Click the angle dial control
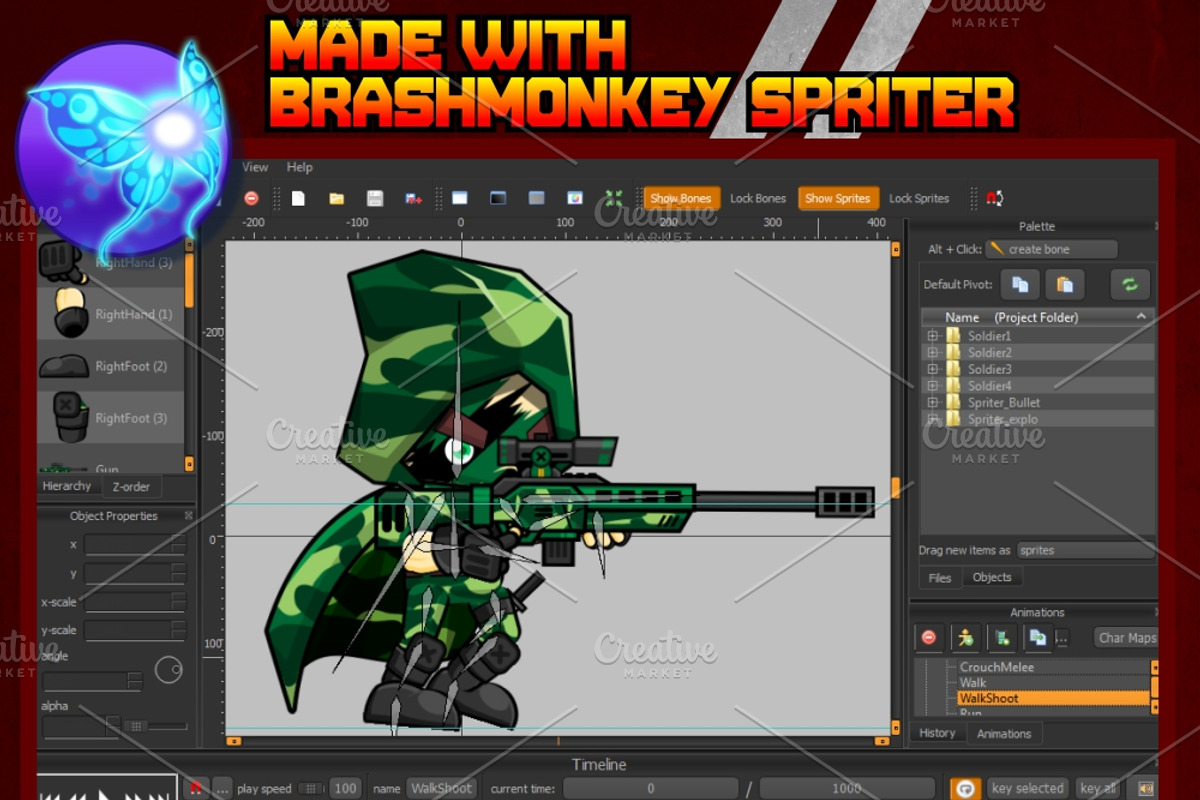This screenshot has height=800, width=1200. click(x=169, y=670)
